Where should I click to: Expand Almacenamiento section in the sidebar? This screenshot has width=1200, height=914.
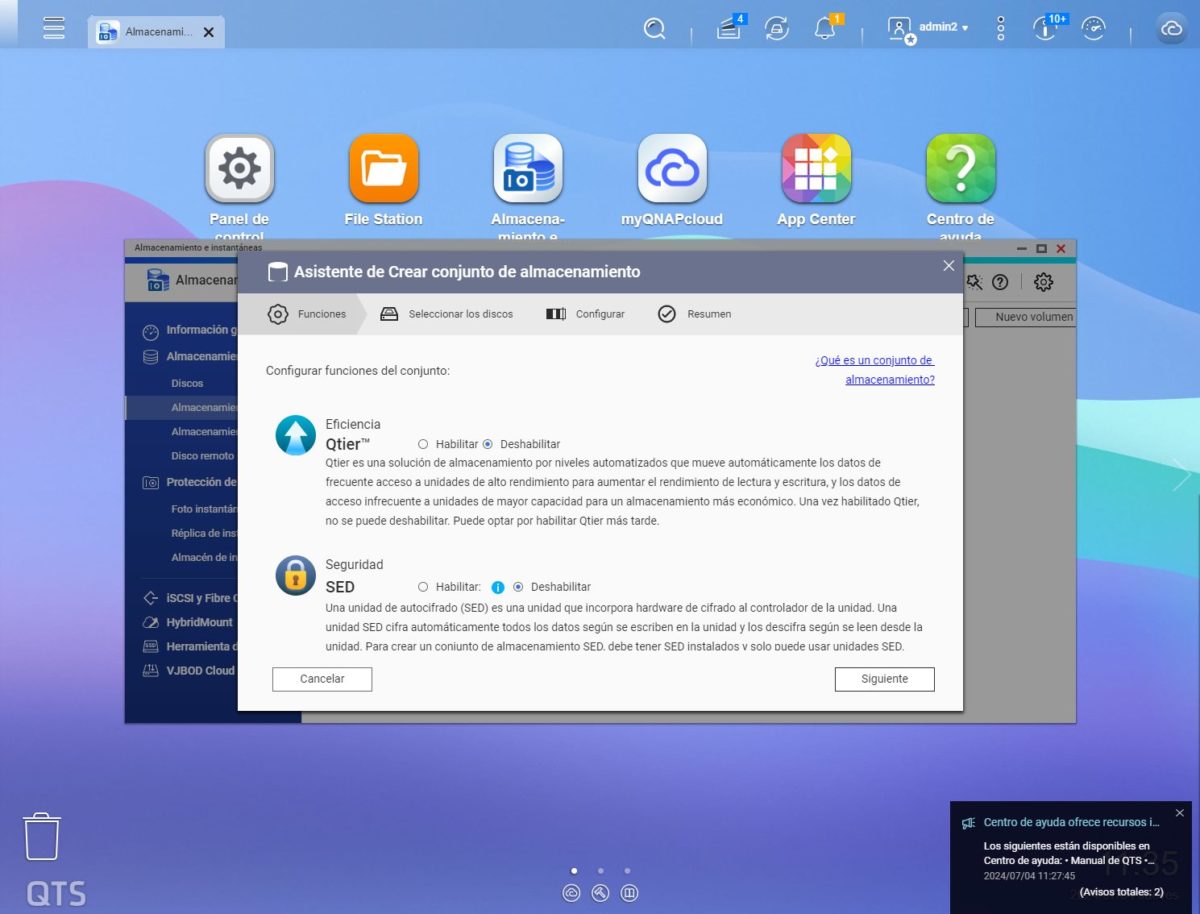tap(189, 356)
